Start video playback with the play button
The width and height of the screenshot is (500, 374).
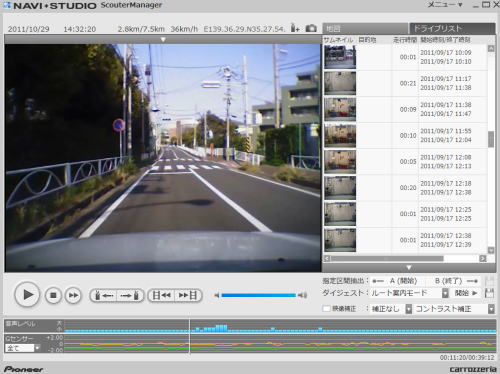click(27, 295)
